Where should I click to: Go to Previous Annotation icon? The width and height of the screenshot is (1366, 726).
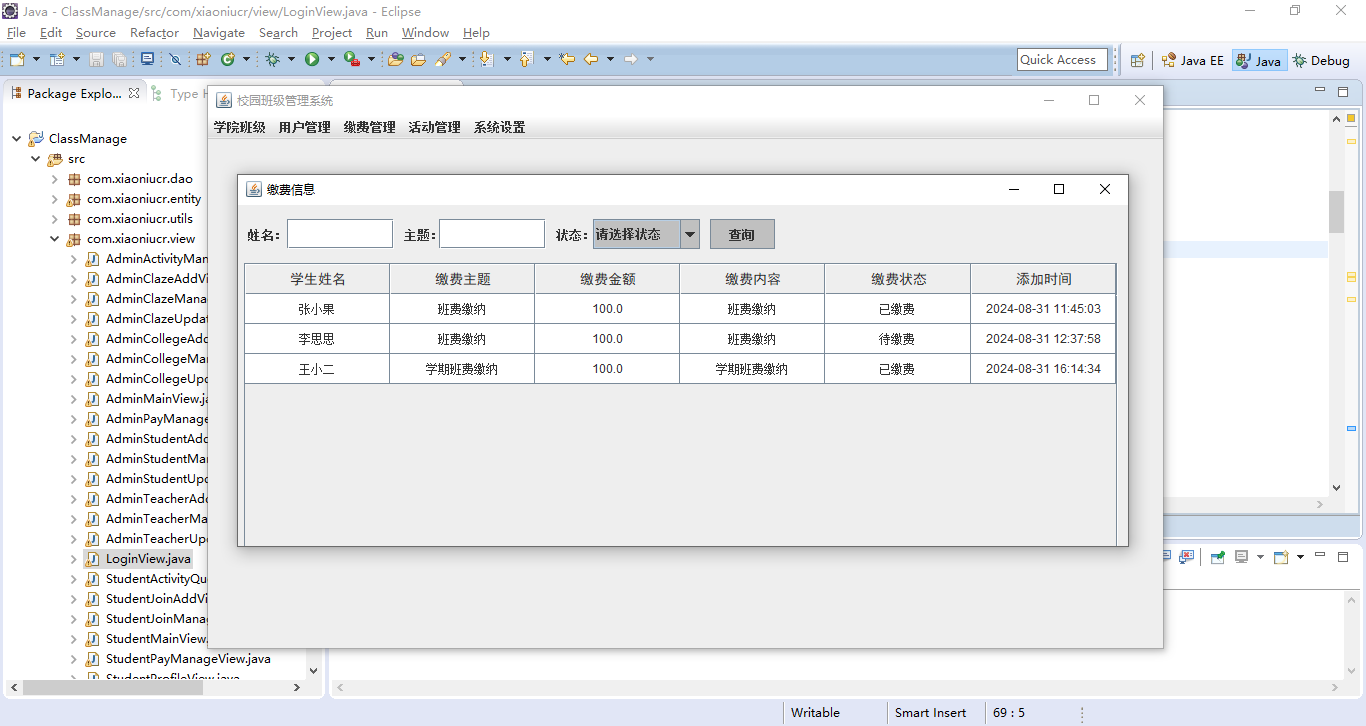point(526,59)
